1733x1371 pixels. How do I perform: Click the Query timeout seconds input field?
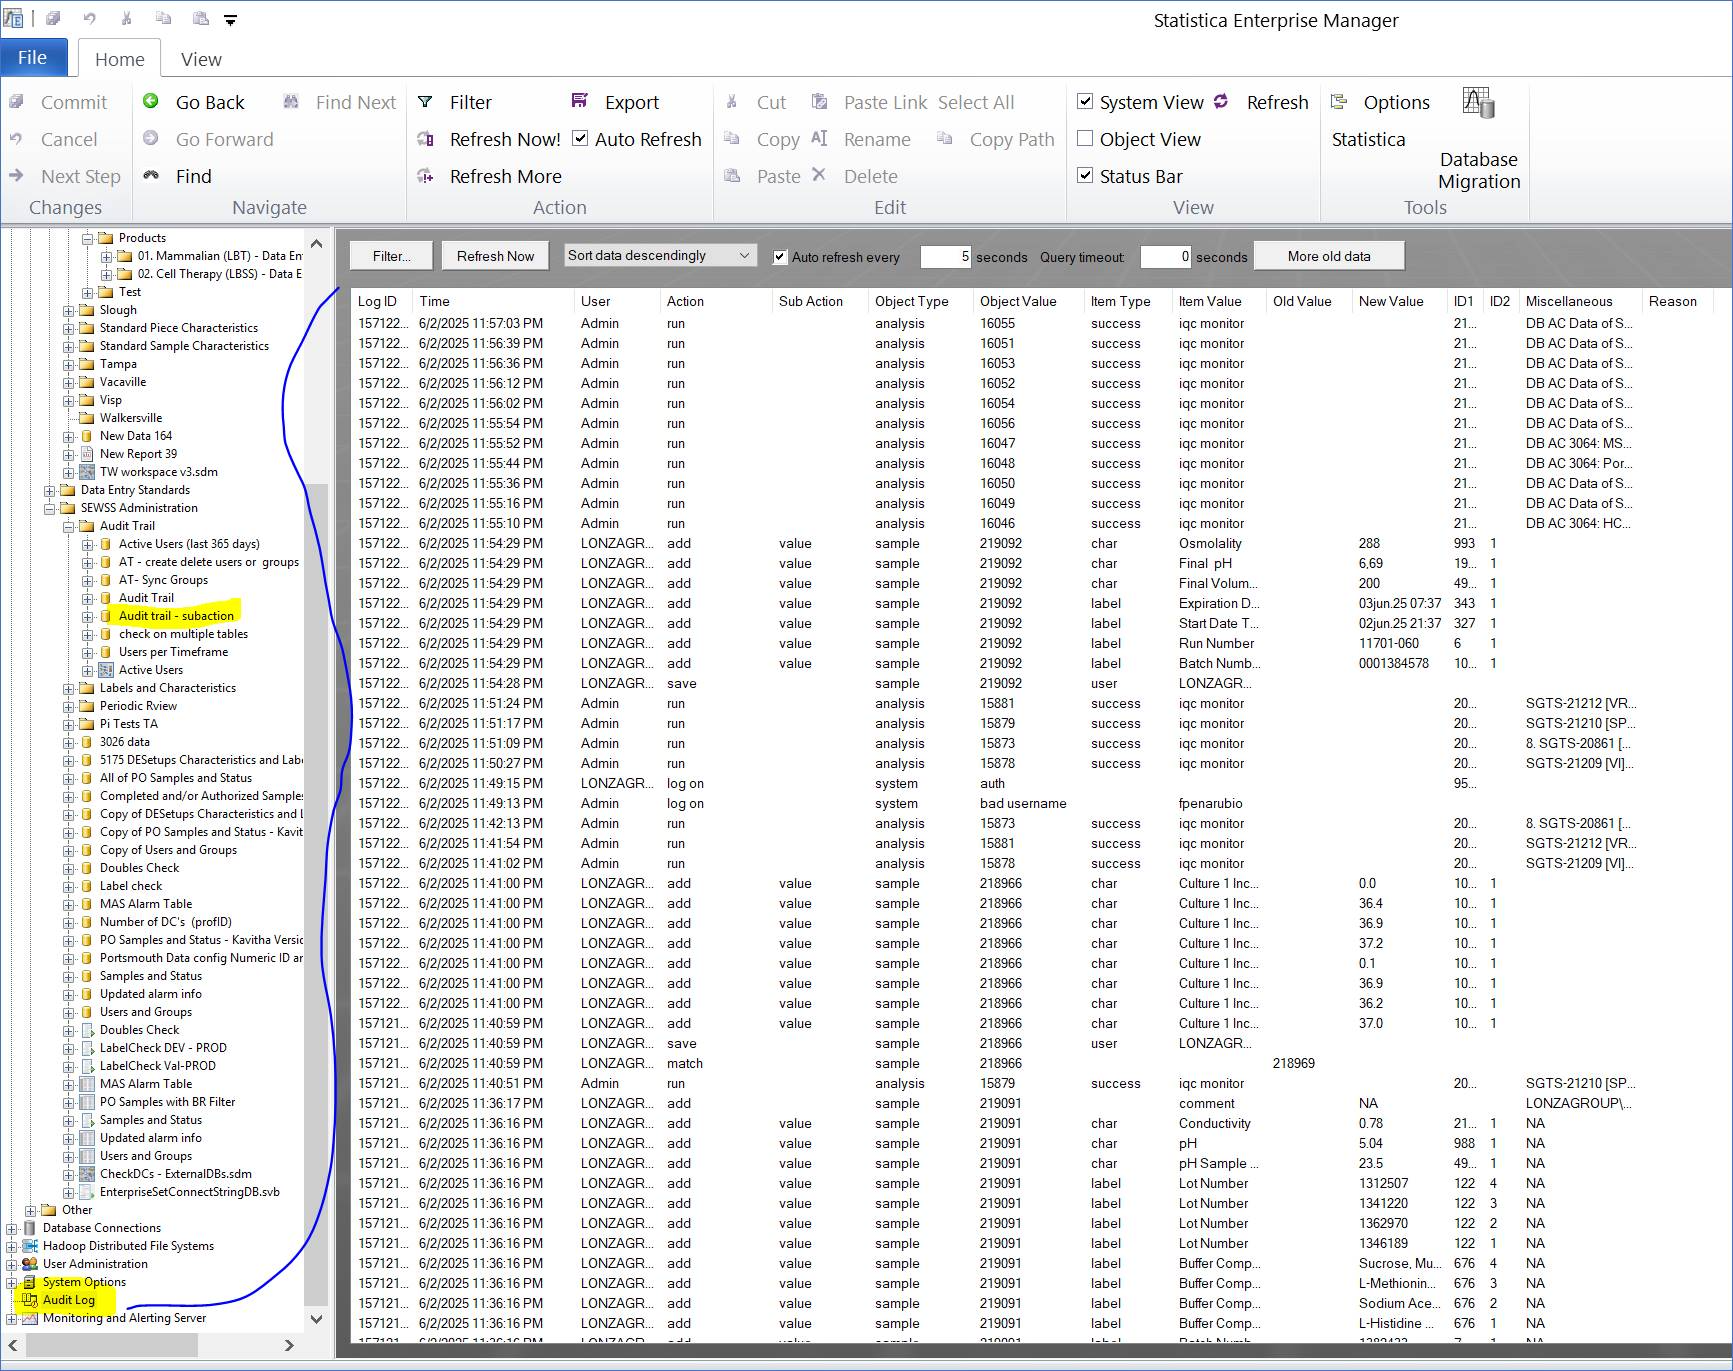1165,257
